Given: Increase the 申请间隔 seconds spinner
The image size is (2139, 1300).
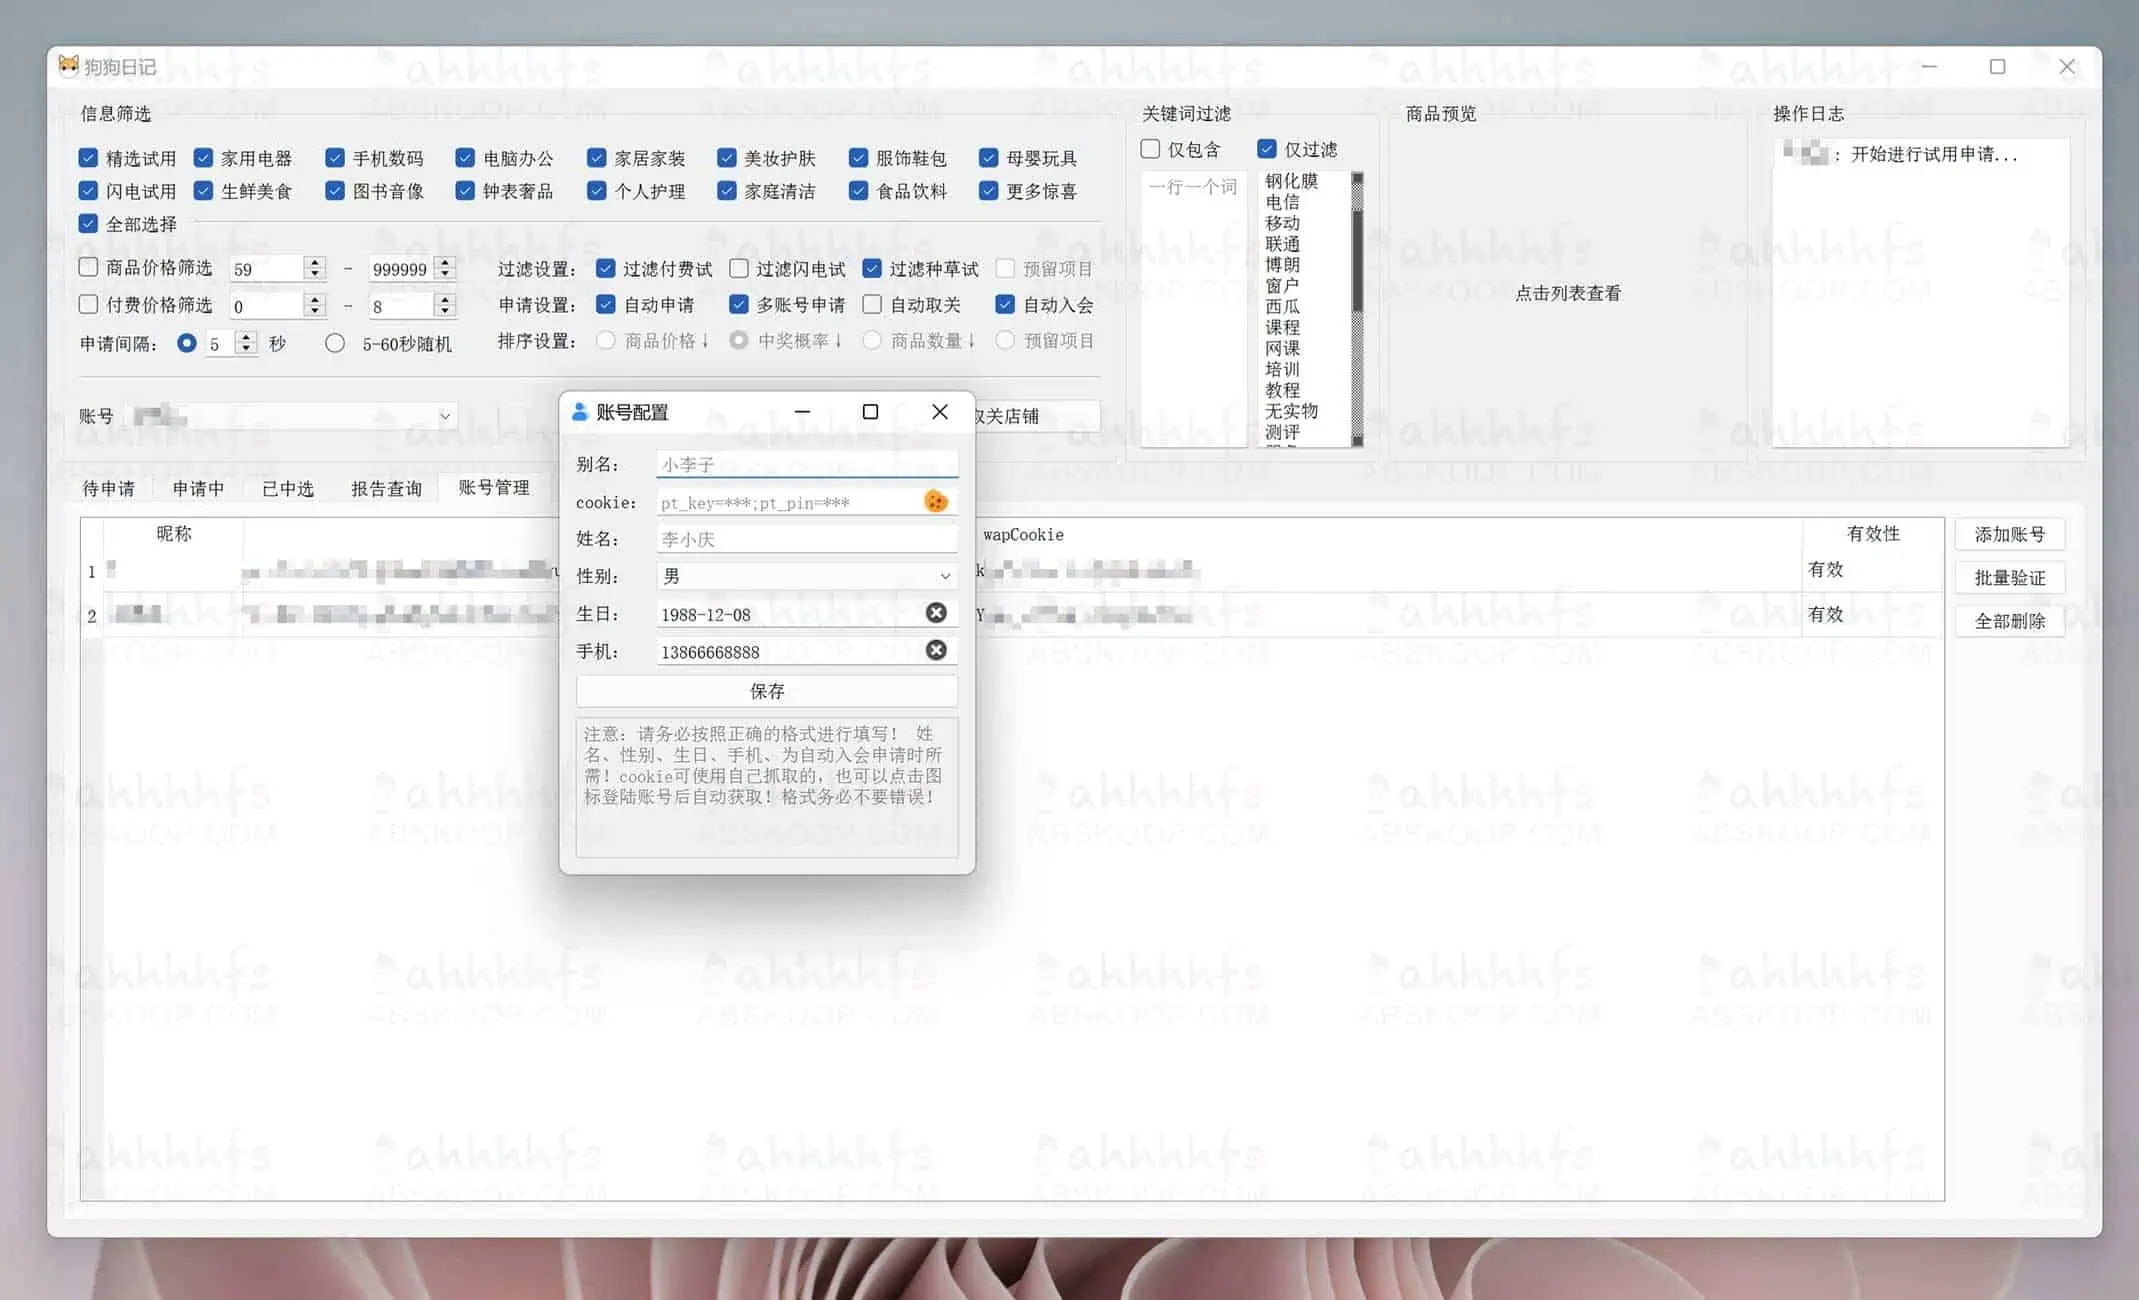Looking at the screenshot, I should (x=246, y=337).
